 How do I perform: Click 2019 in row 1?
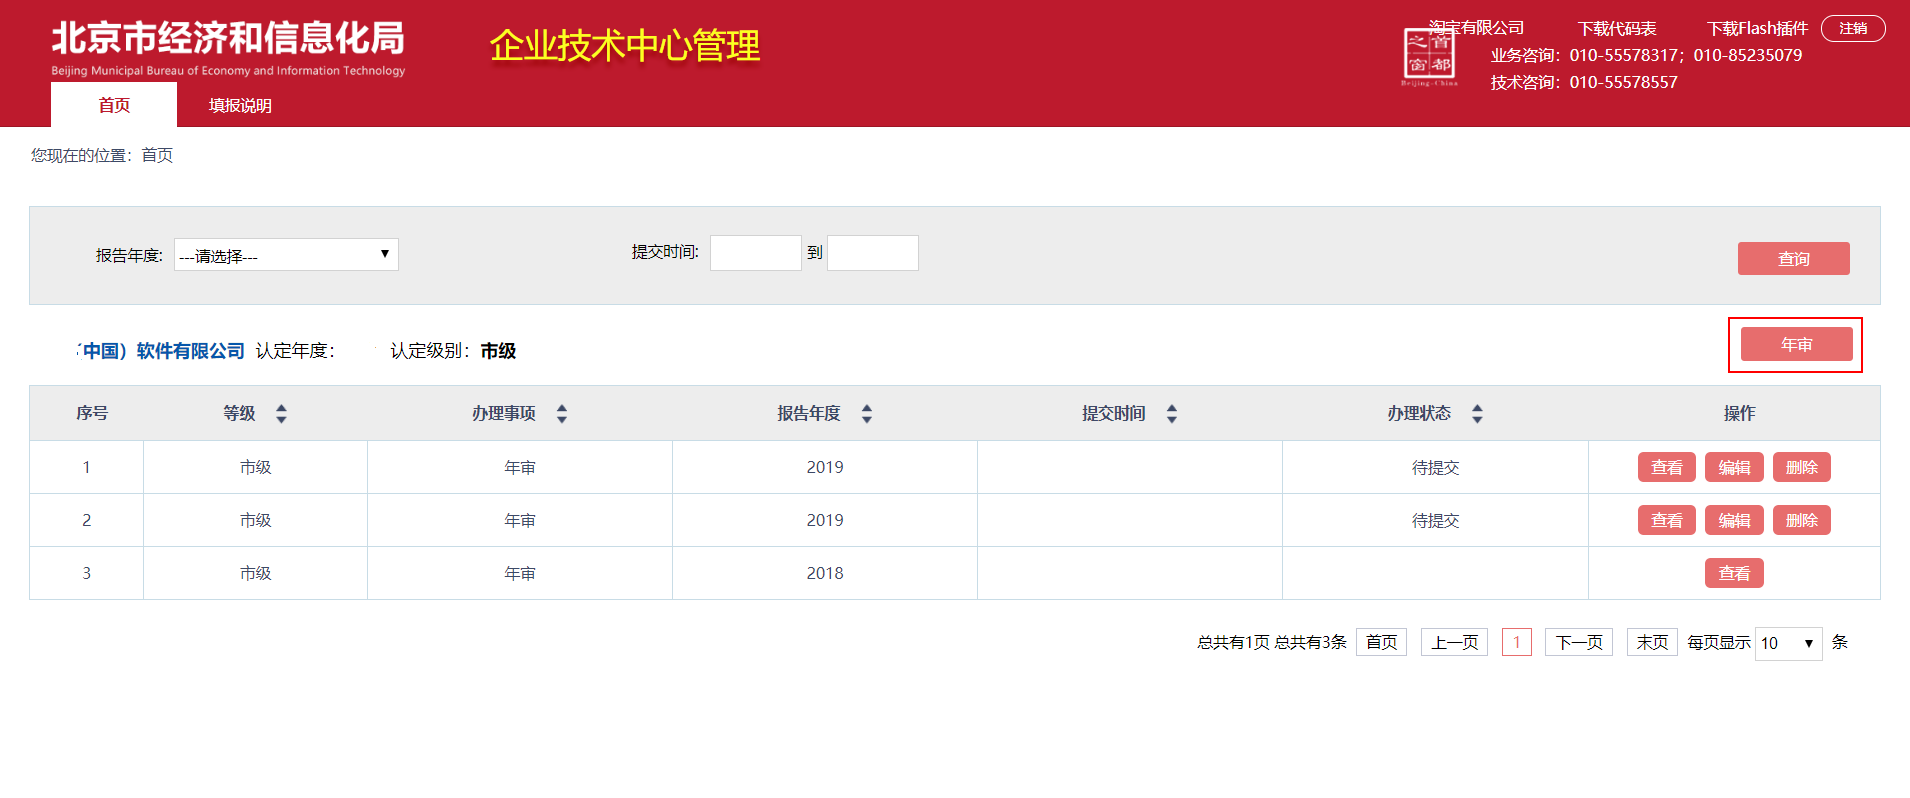tap(825, 467)
